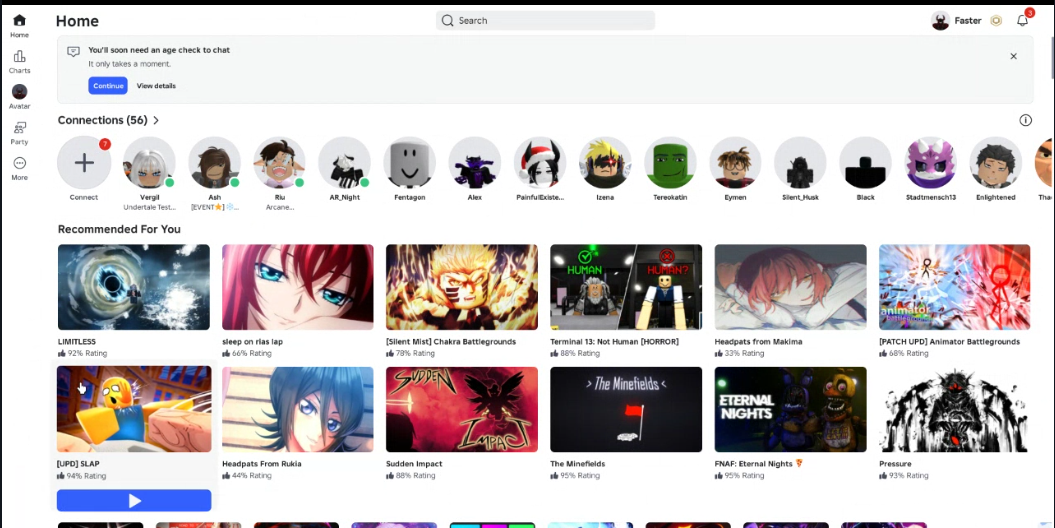Open Silent_Husk's connection avatar

[800, 163]
